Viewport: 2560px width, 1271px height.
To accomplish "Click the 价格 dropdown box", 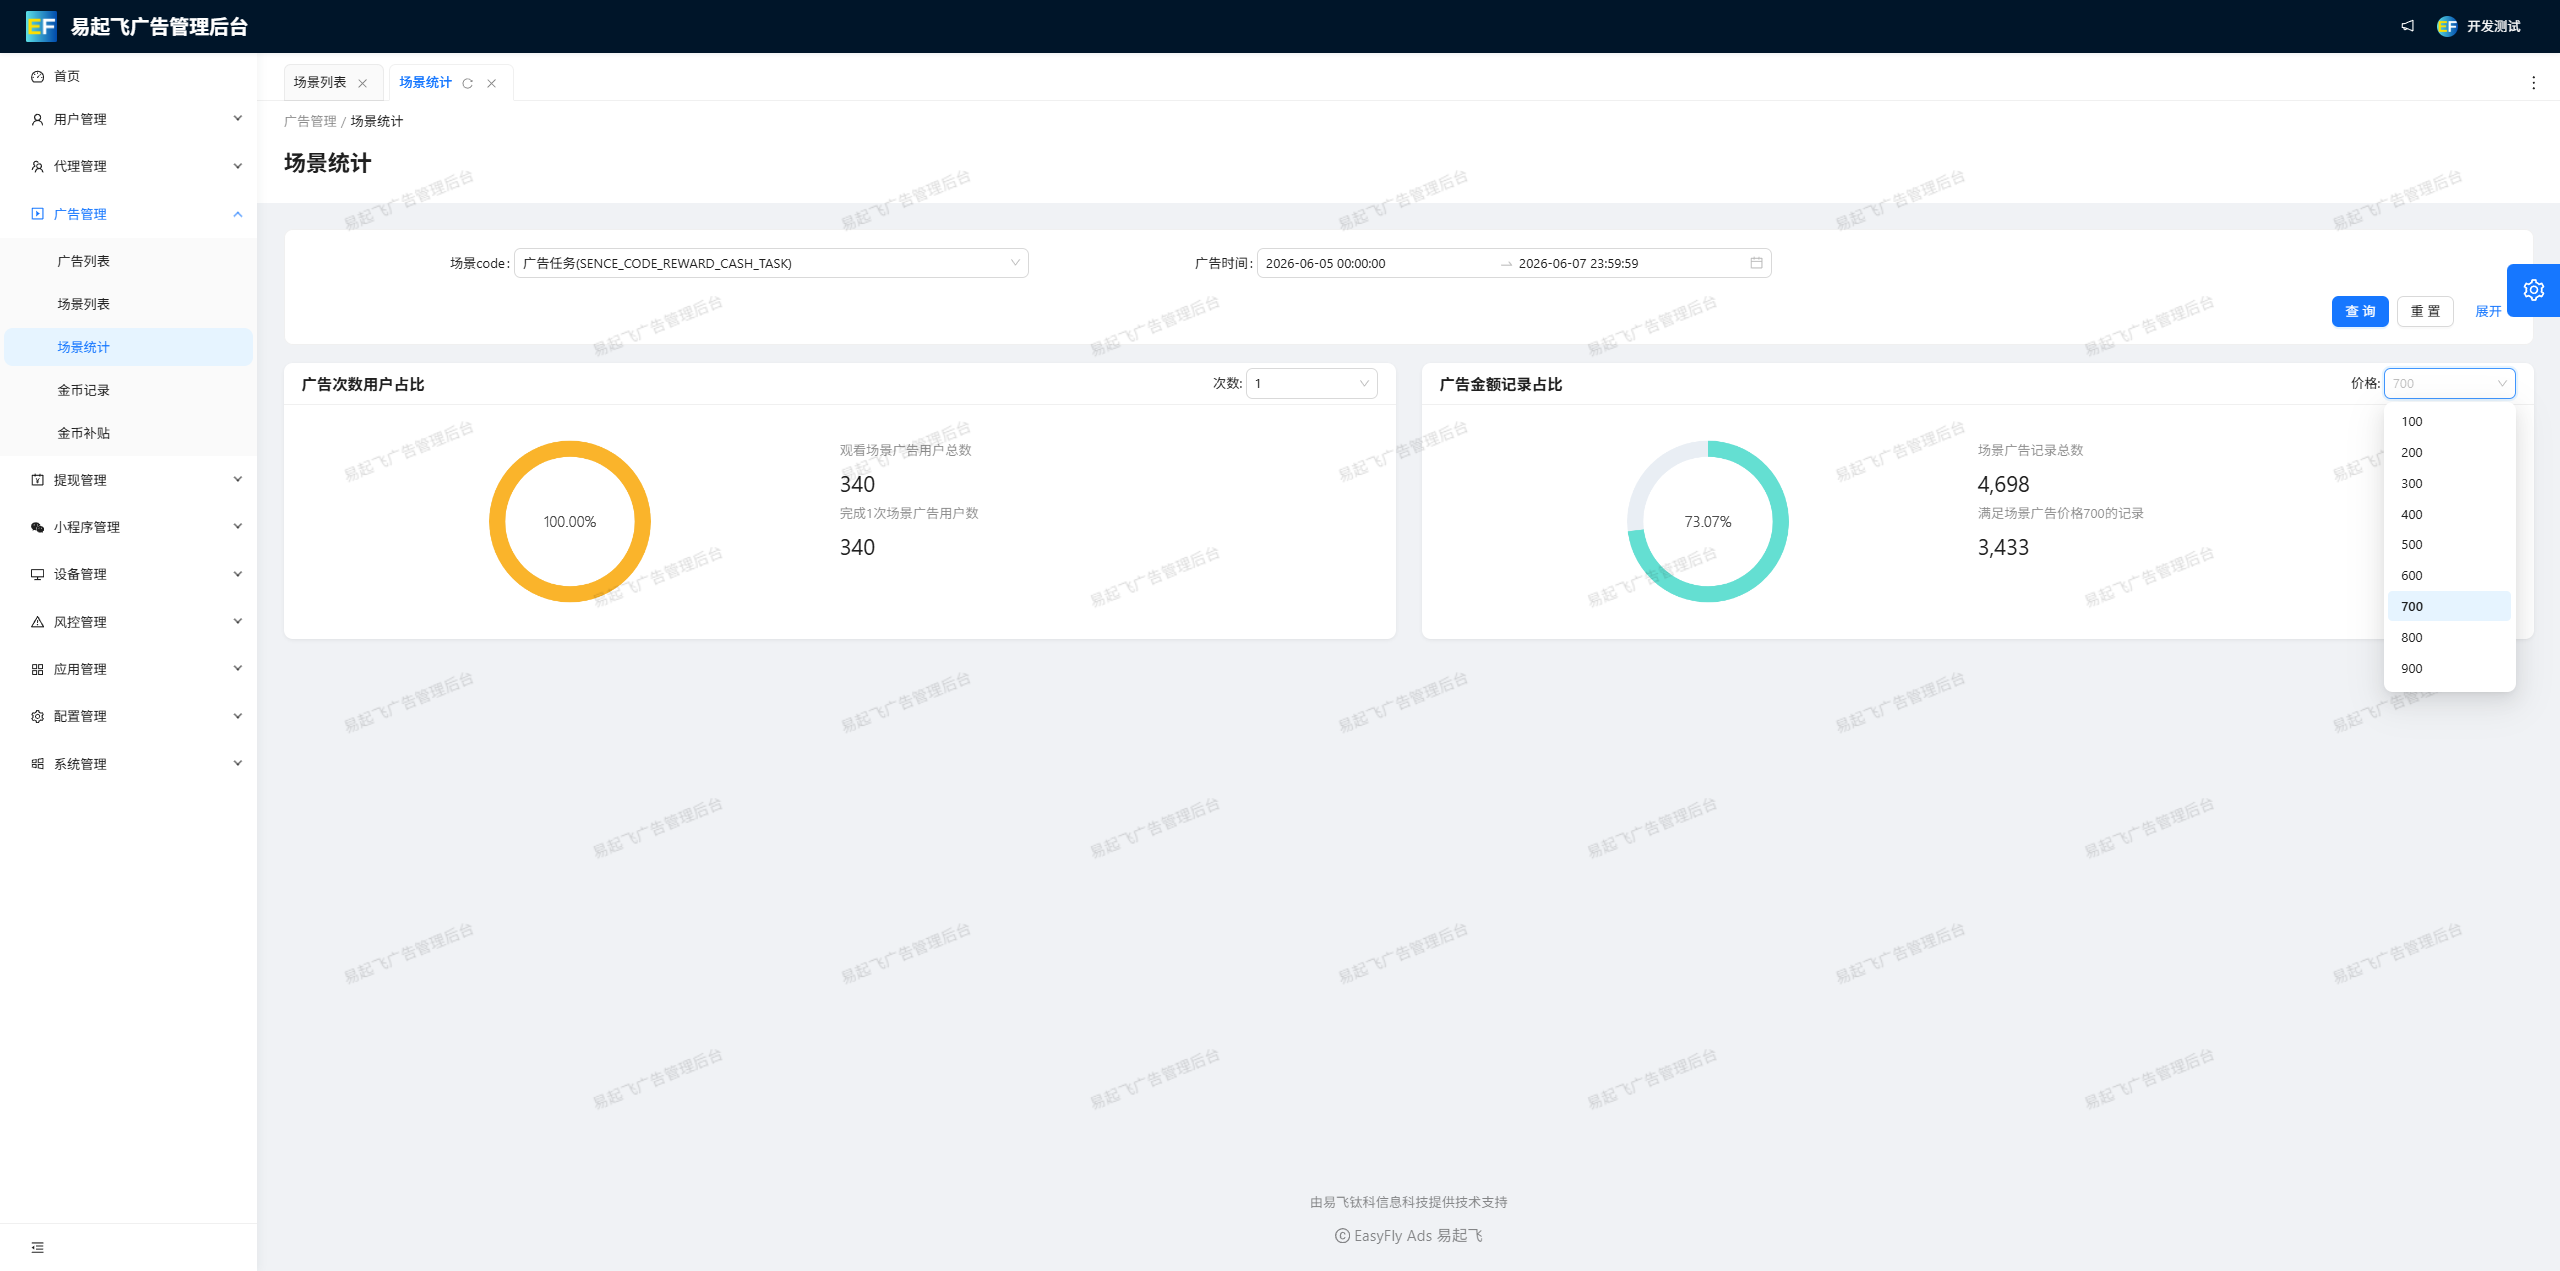I will [x=2449, y=383].
